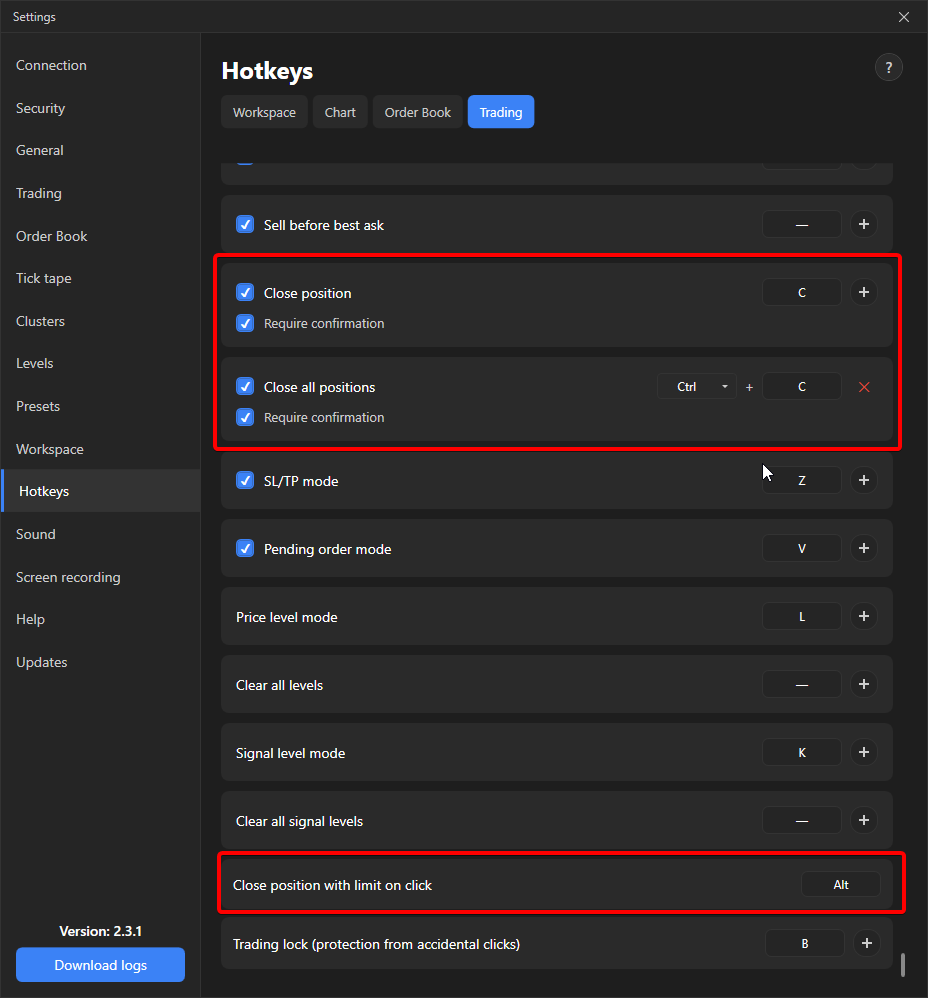The height and width of the screenshot is (998, 928).
Task: Uncheck the Close all positions checkbox
Action: click(x=245, y=386)
